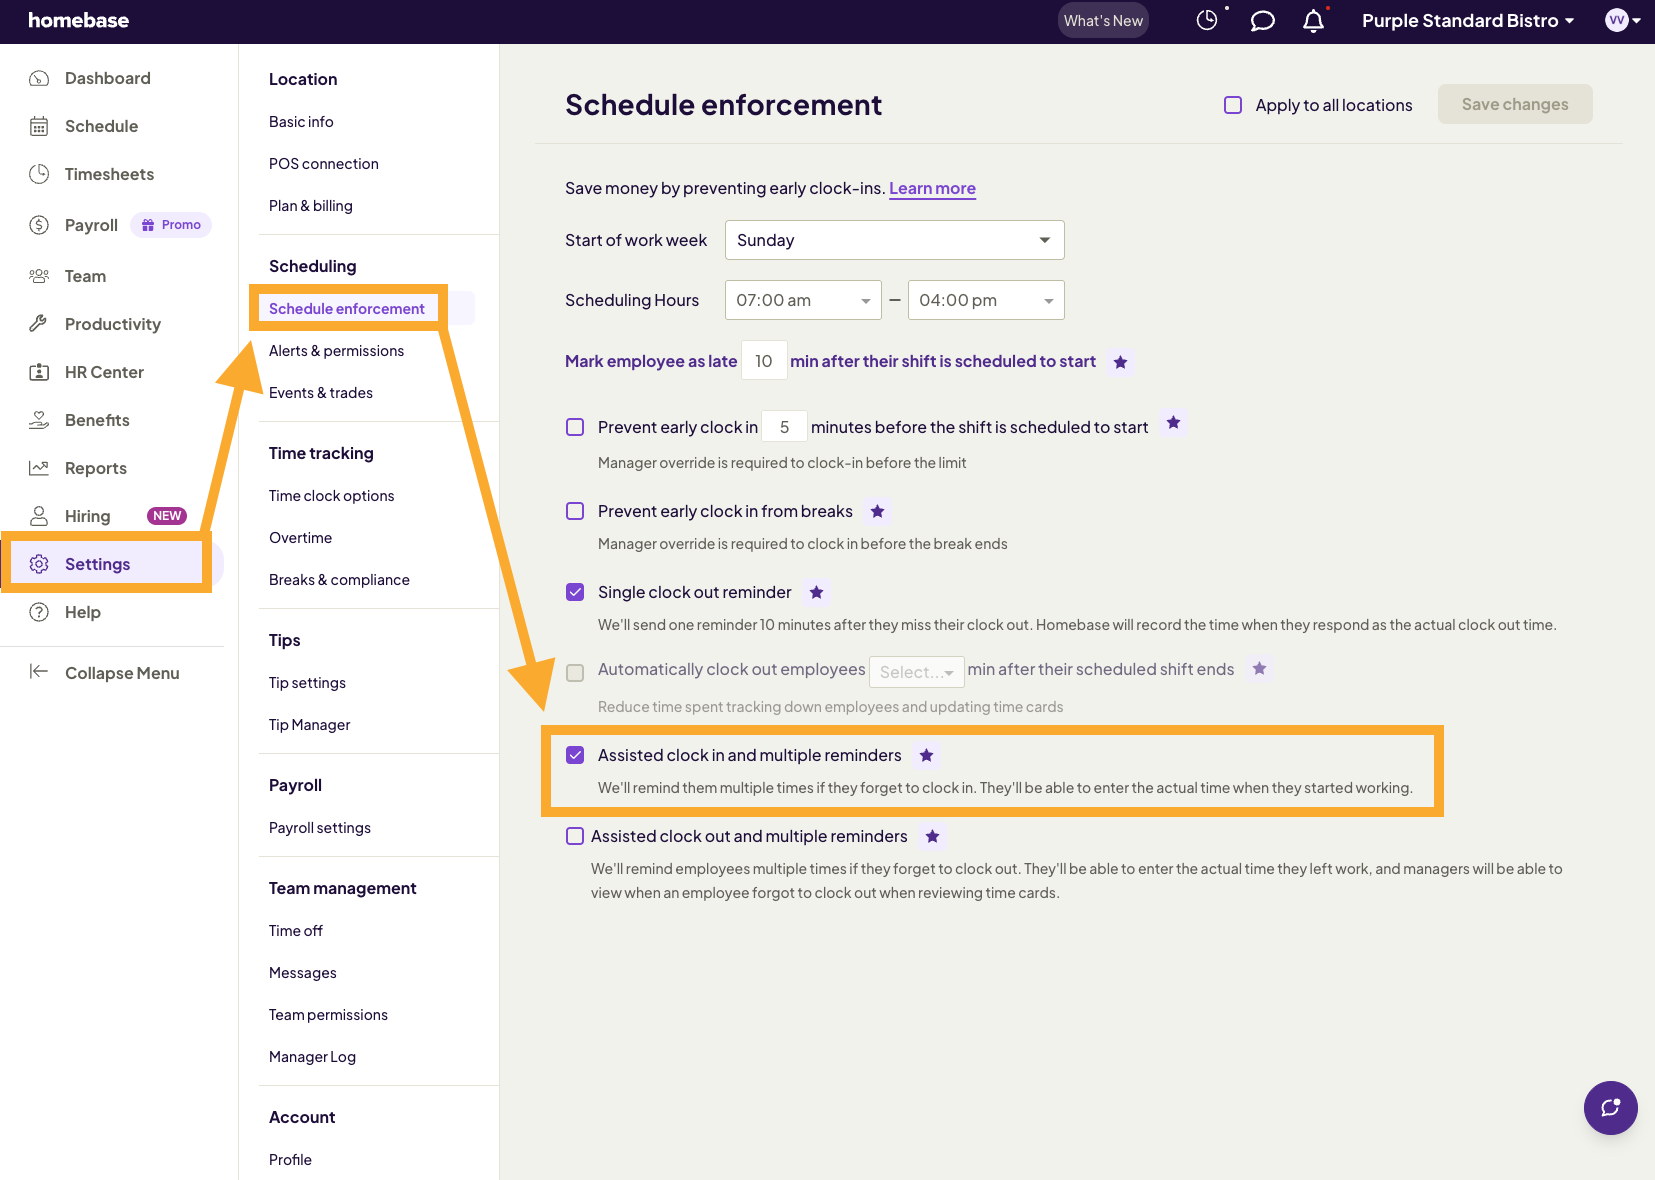Open the 07:00 am scheduling hours dropdown
Viewport: 1655px width, 1180px height.
pyautogui.click(x=803, y=300)
